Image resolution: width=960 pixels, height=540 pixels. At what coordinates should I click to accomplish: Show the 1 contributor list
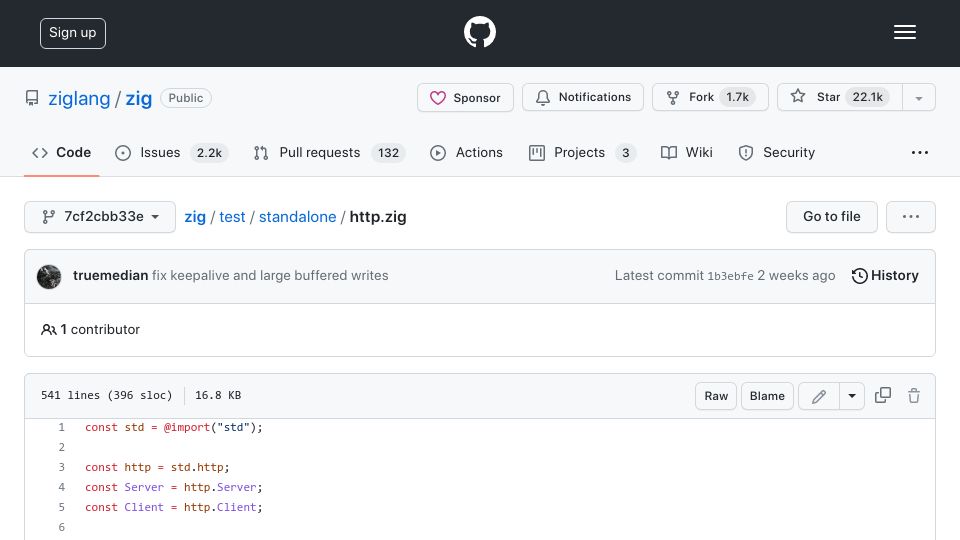91,329
